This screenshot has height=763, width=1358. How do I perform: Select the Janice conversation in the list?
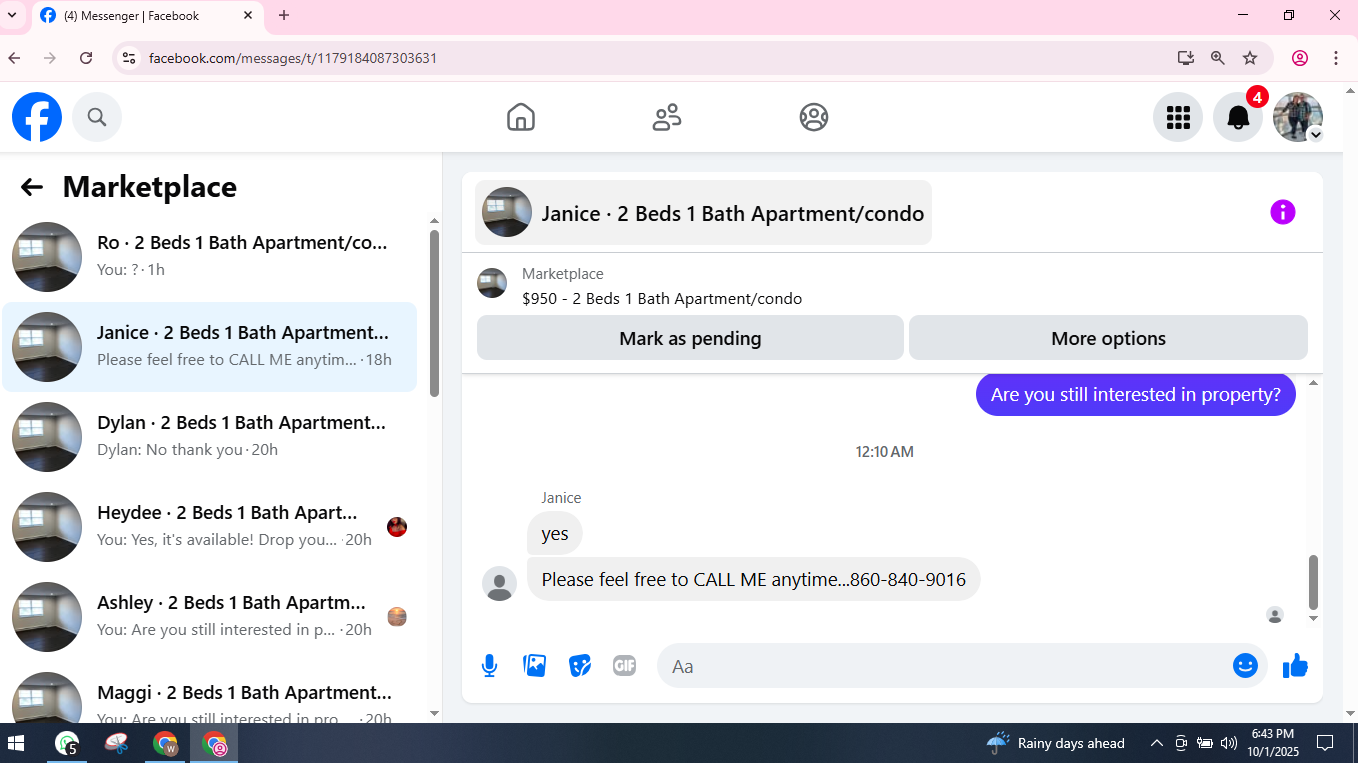(210, 347)
